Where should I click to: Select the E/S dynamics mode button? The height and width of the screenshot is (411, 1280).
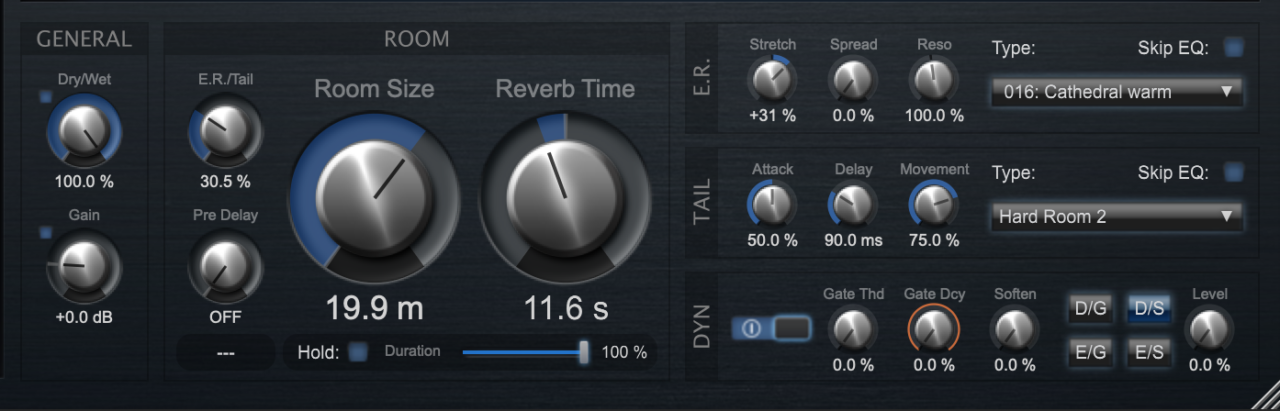[x=1149, y=351]
